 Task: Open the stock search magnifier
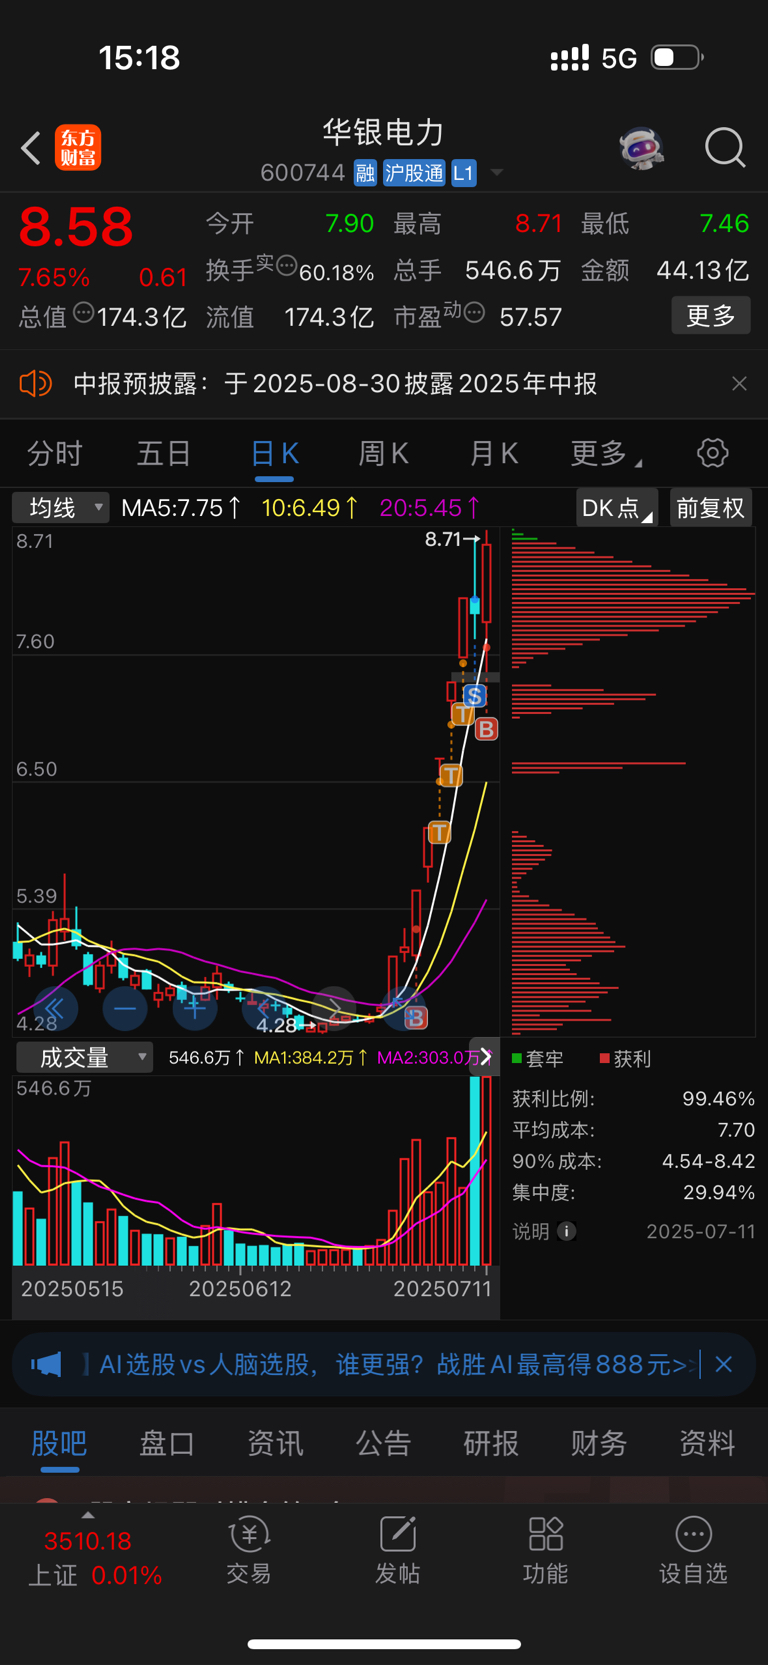tap(725, 148)
